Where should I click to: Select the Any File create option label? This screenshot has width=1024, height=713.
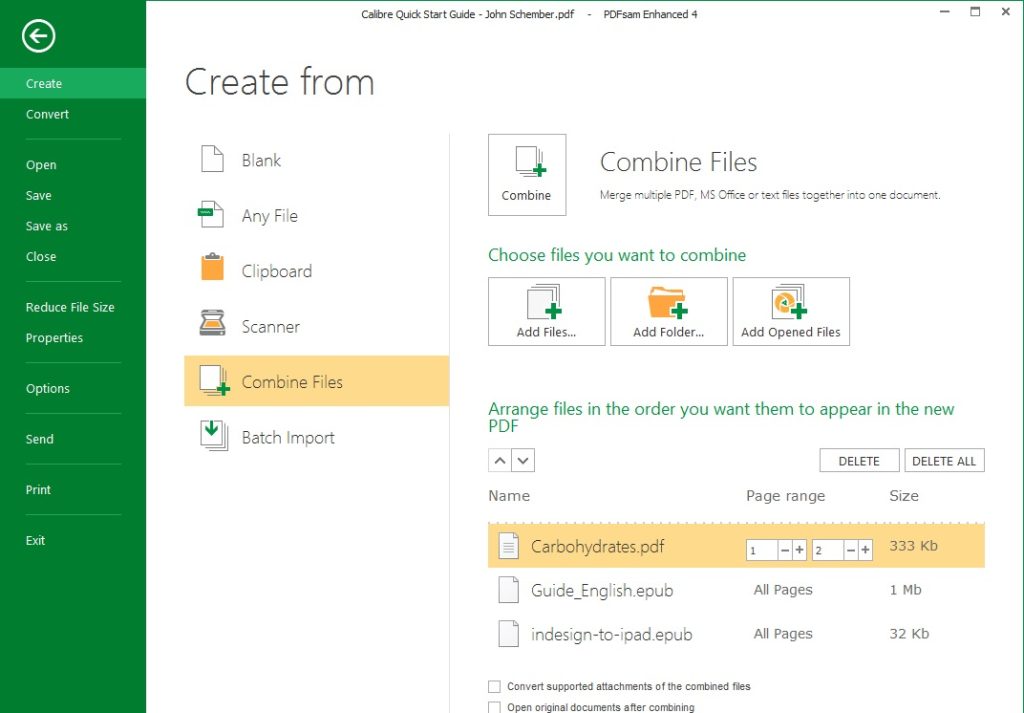pos(270,215)
